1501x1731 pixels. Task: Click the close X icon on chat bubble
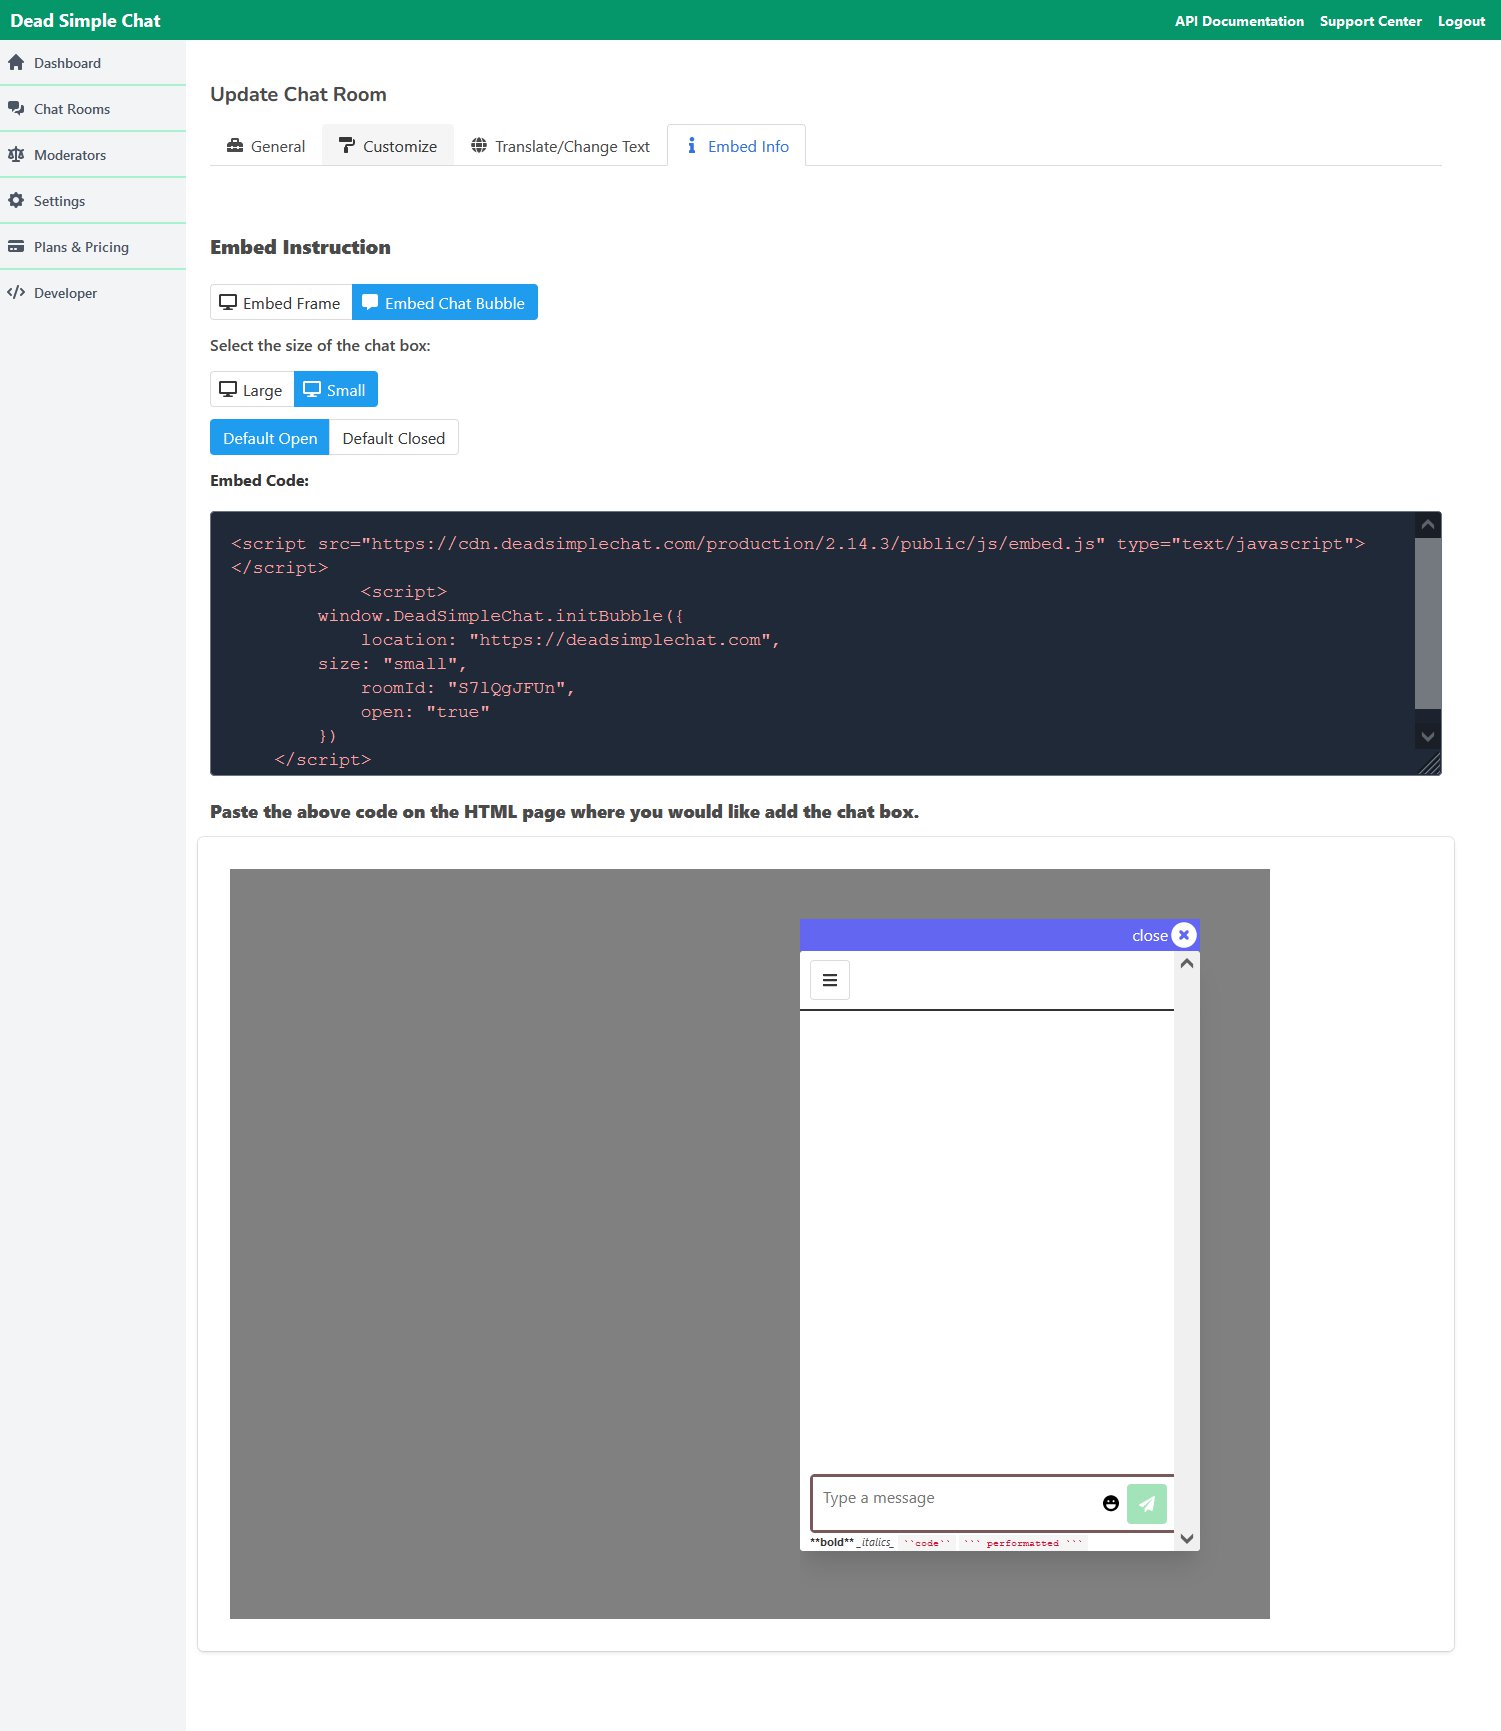pos(1184,935)
